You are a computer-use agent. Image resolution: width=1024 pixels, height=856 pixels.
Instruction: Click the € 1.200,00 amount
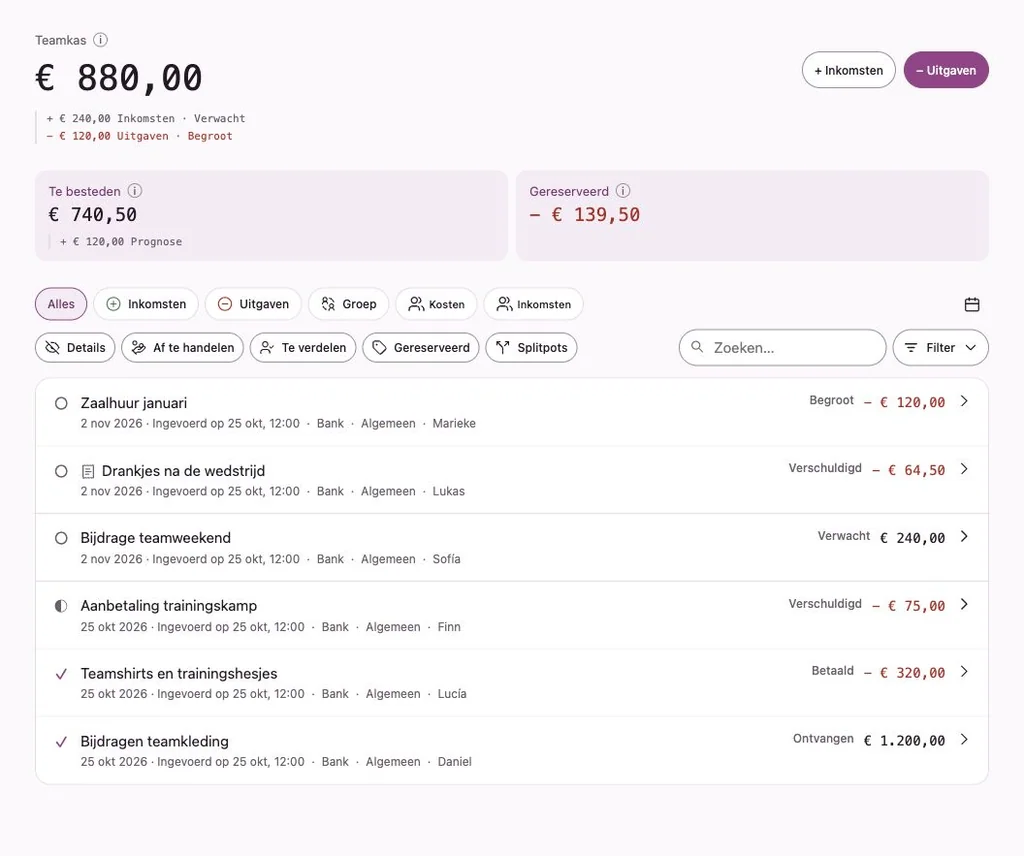(904, 740)
